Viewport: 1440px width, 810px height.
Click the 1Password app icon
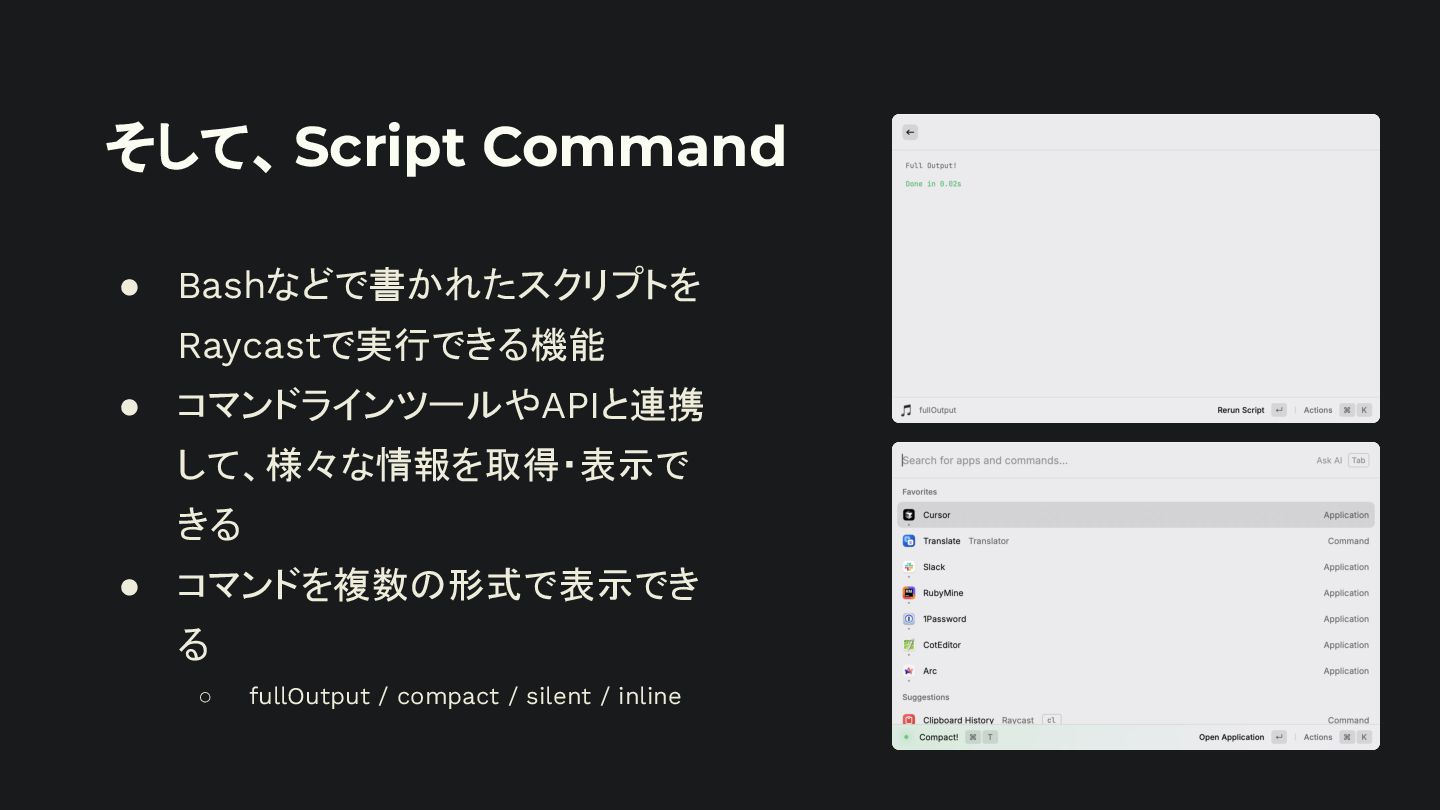(x=909, y=619)
